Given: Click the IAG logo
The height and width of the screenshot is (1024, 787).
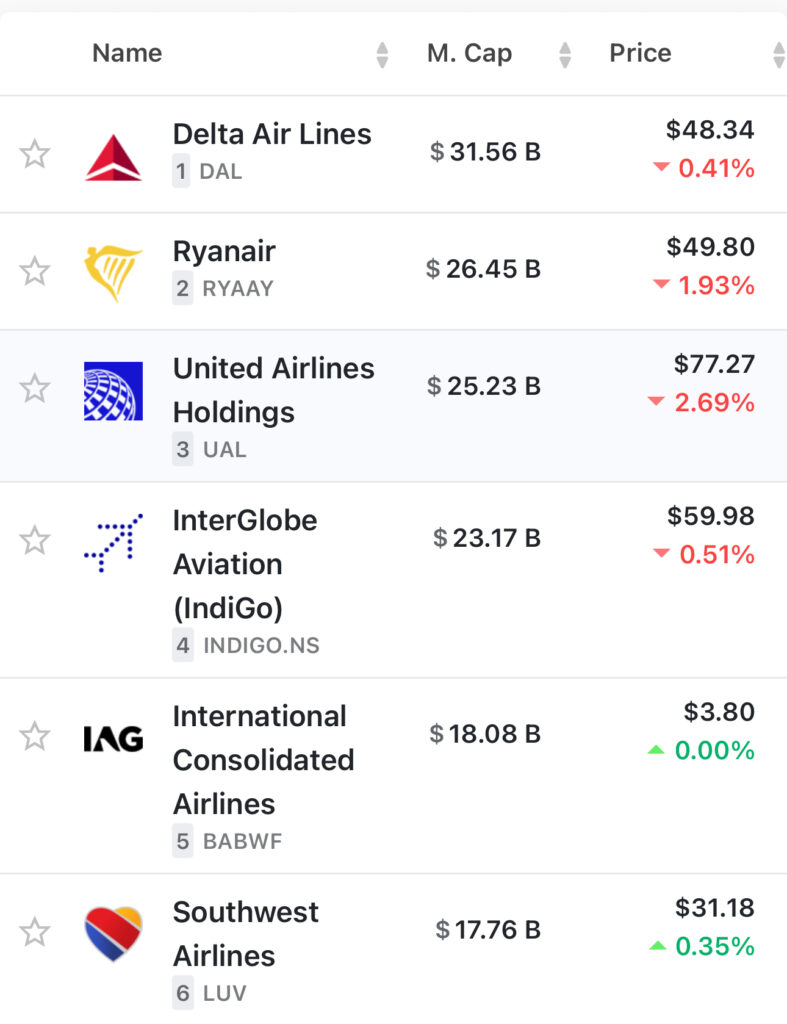Looking at the screenshot, I should (x=113, y=739).
